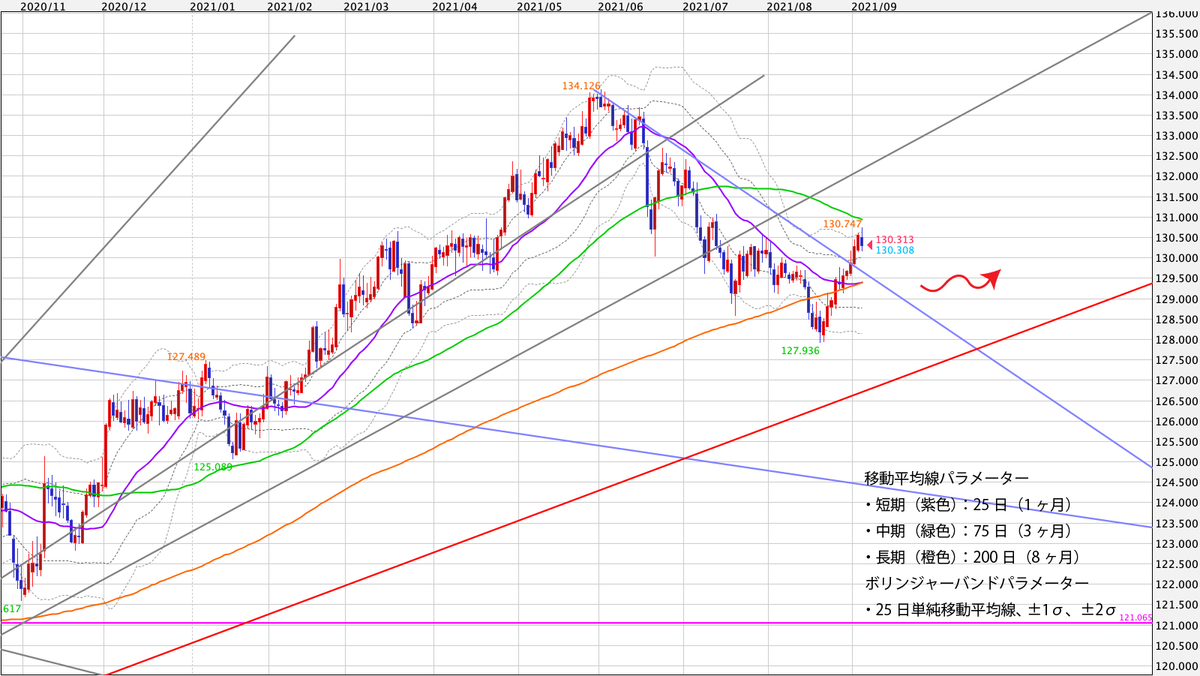The height and width of the screenshot is (676, 1200).
Task: Click the 130.000 price axis label
Action: pyautogui.click(x=1178, y=258)
